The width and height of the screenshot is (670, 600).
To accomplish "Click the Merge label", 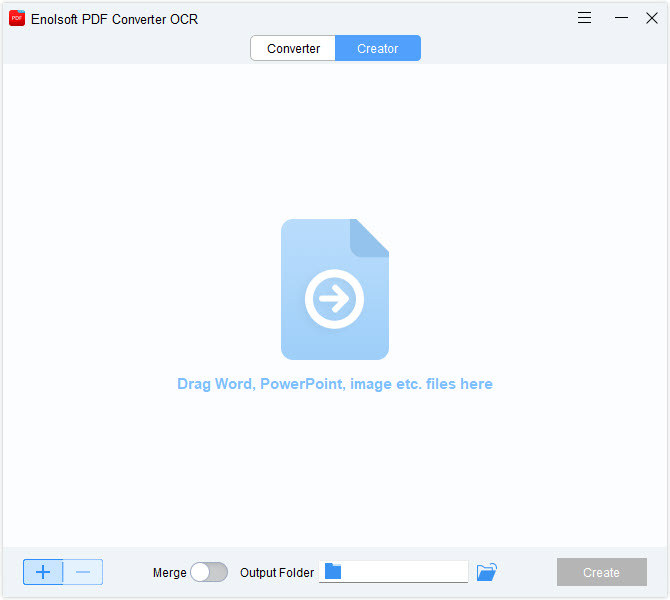I will tap(170, 573).
